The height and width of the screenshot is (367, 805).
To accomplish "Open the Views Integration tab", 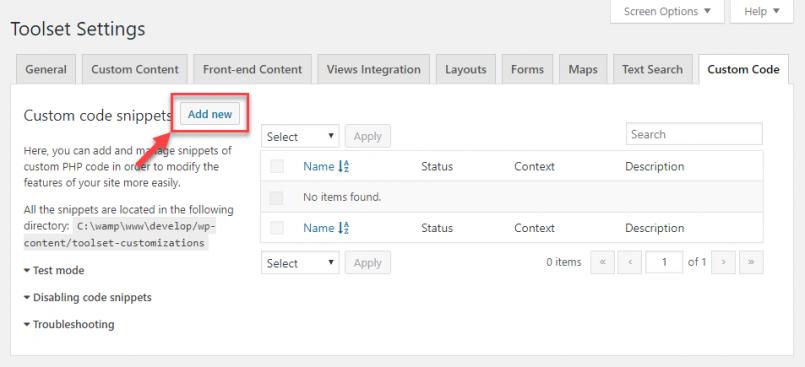I will tap(374, 69).
